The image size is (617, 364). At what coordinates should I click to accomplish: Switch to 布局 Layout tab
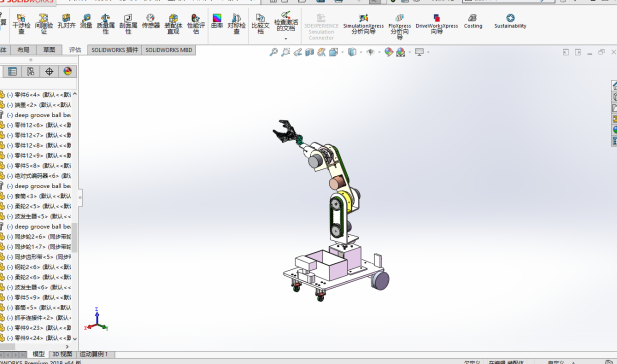coord(23,50)
